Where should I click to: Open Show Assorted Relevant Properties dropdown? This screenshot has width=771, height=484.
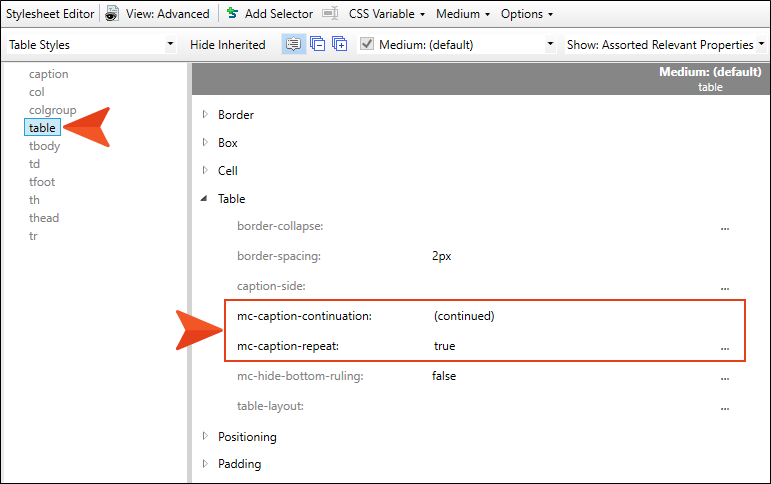(x=761, y=45)
